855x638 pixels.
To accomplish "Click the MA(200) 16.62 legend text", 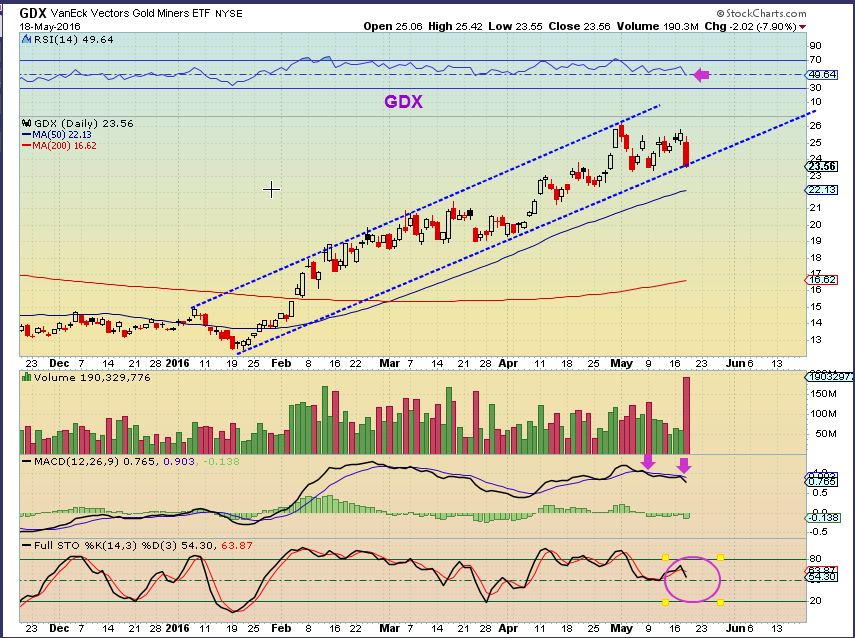I will (x=64, y=146).
